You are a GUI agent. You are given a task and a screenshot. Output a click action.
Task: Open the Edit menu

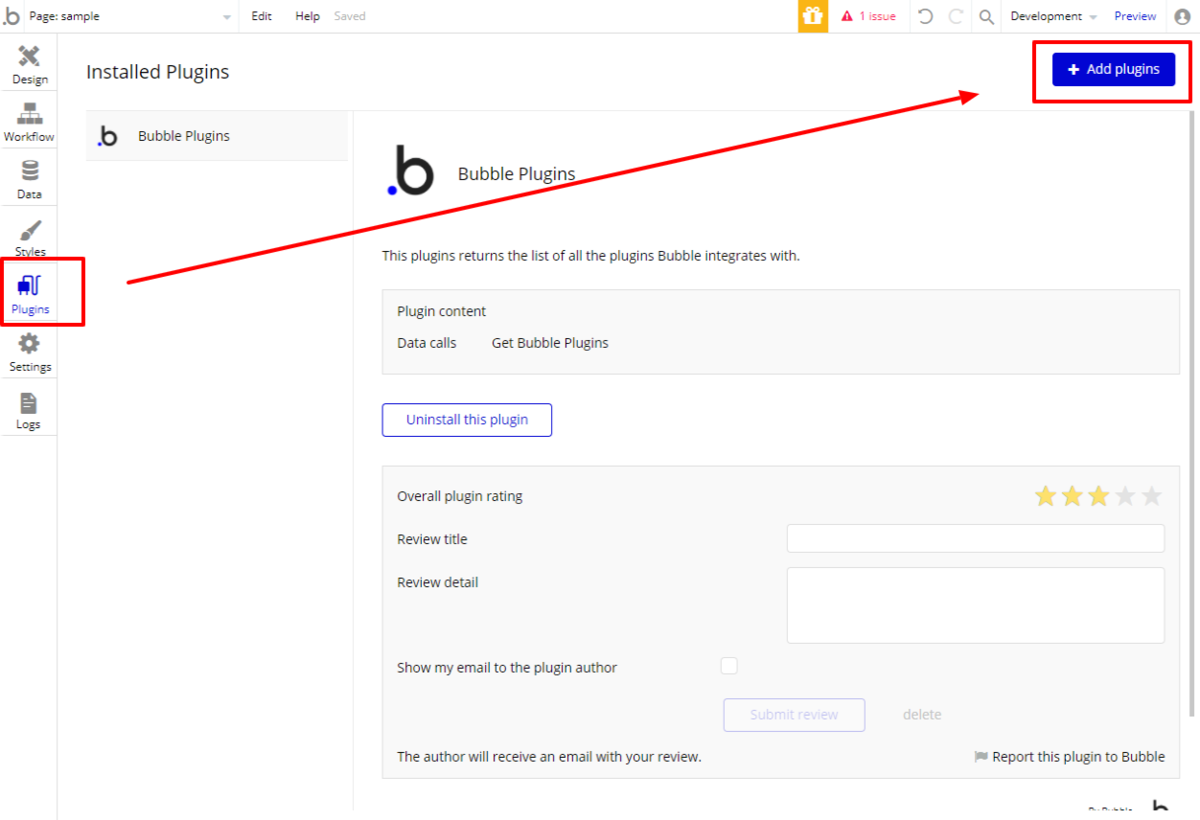tap(261, 16)
